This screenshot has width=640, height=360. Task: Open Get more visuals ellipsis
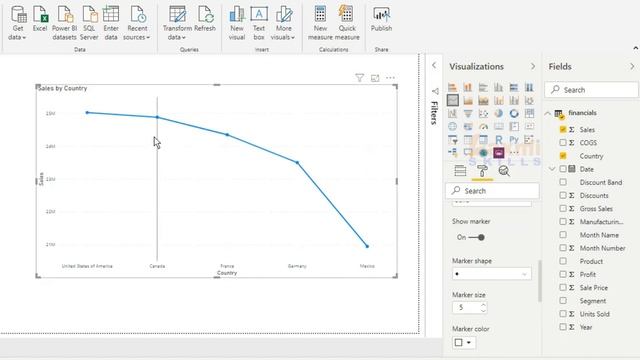pos(514,153)
